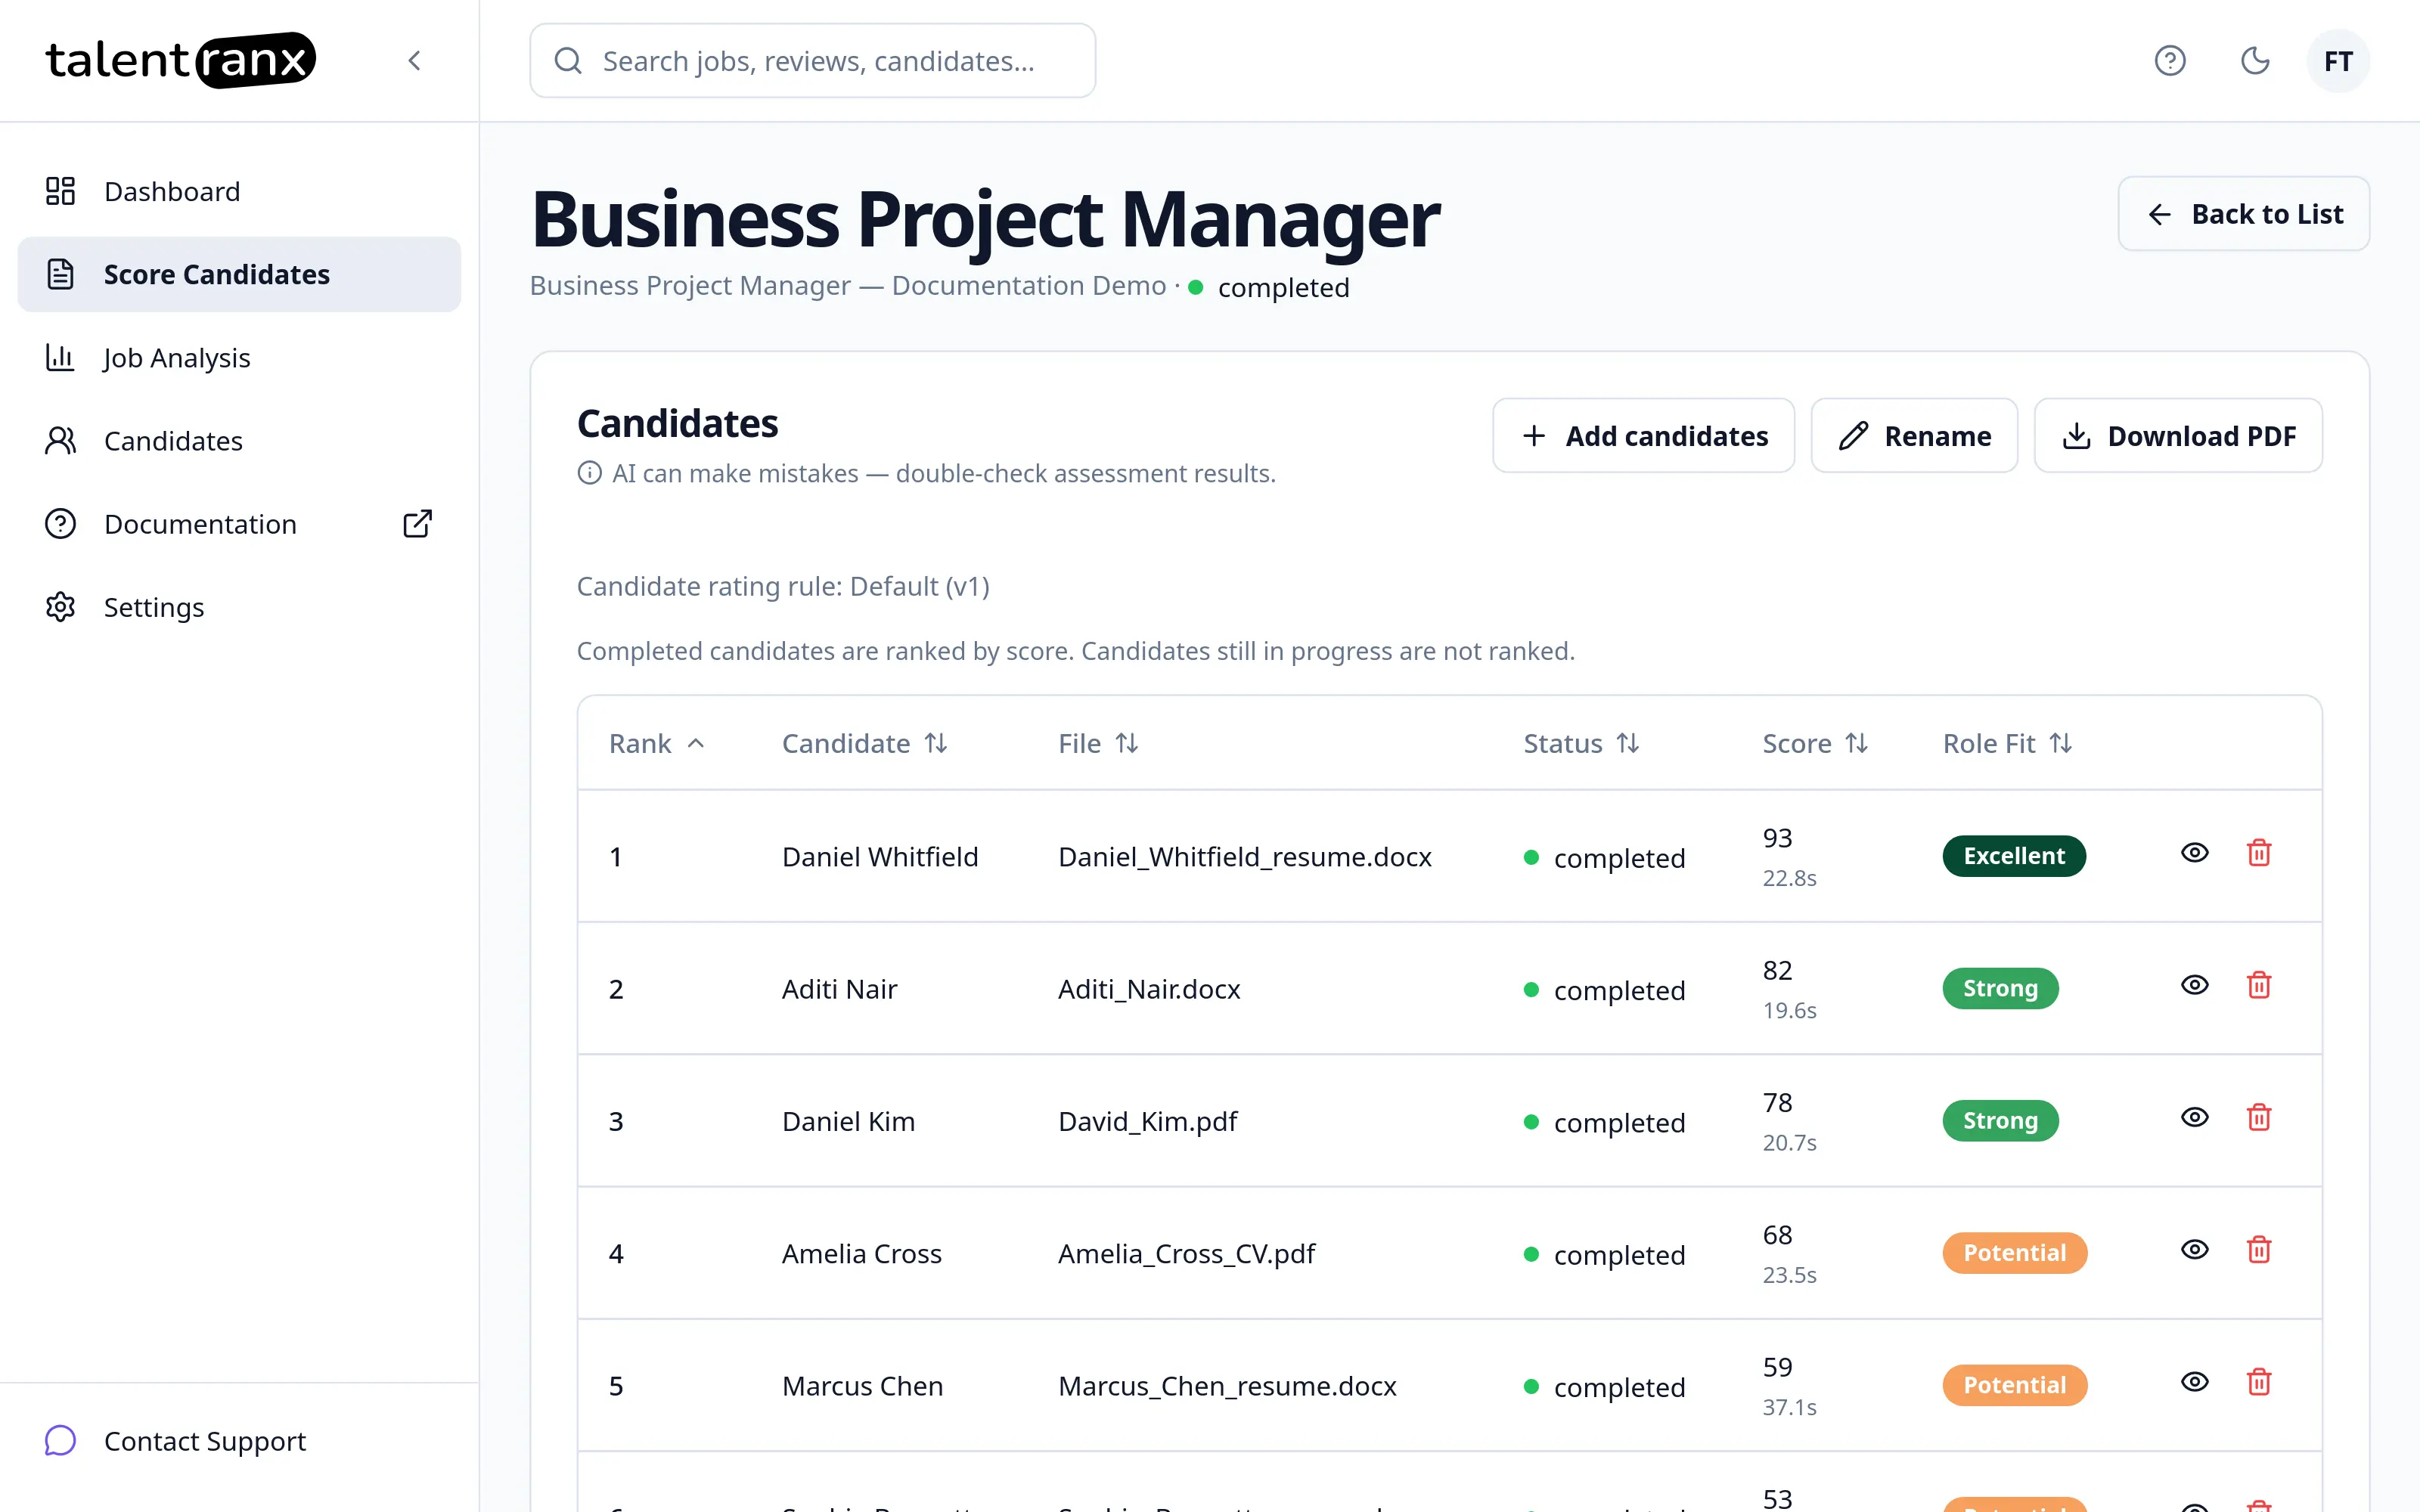The height and width of the screenshot is (1512, 2420).
Task: Open Settings from the sidebar
Action: 239,607
